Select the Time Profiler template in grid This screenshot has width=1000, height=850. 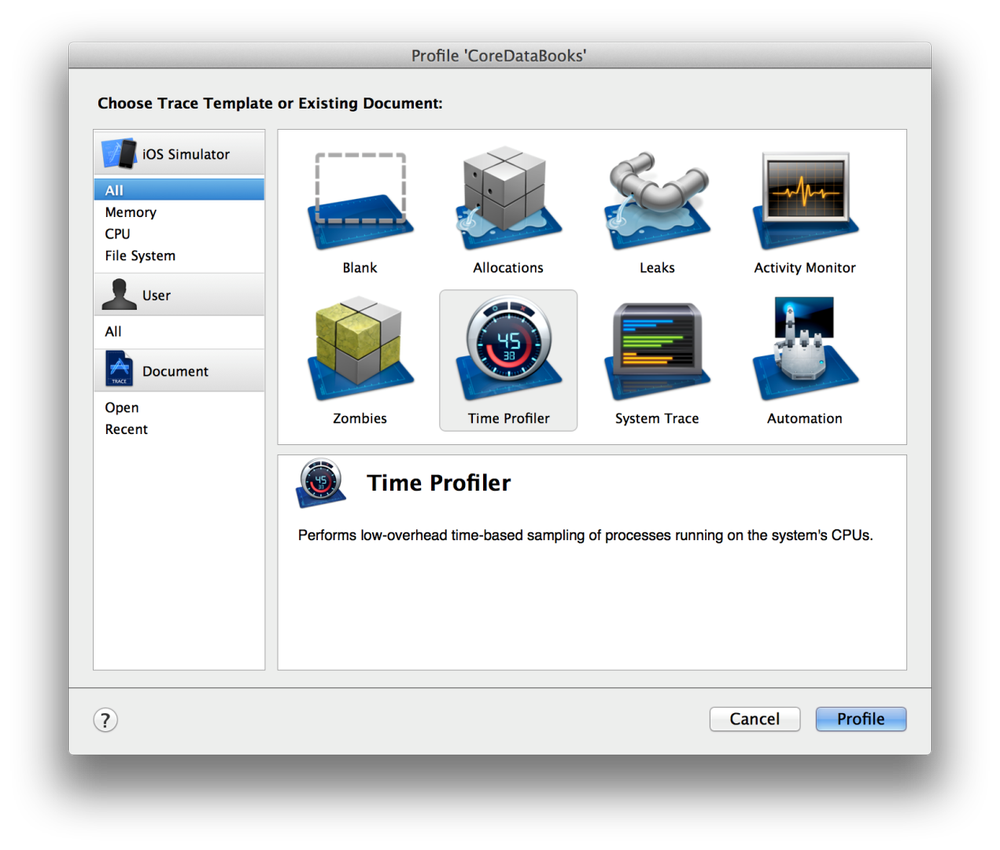tap(508, 360)
